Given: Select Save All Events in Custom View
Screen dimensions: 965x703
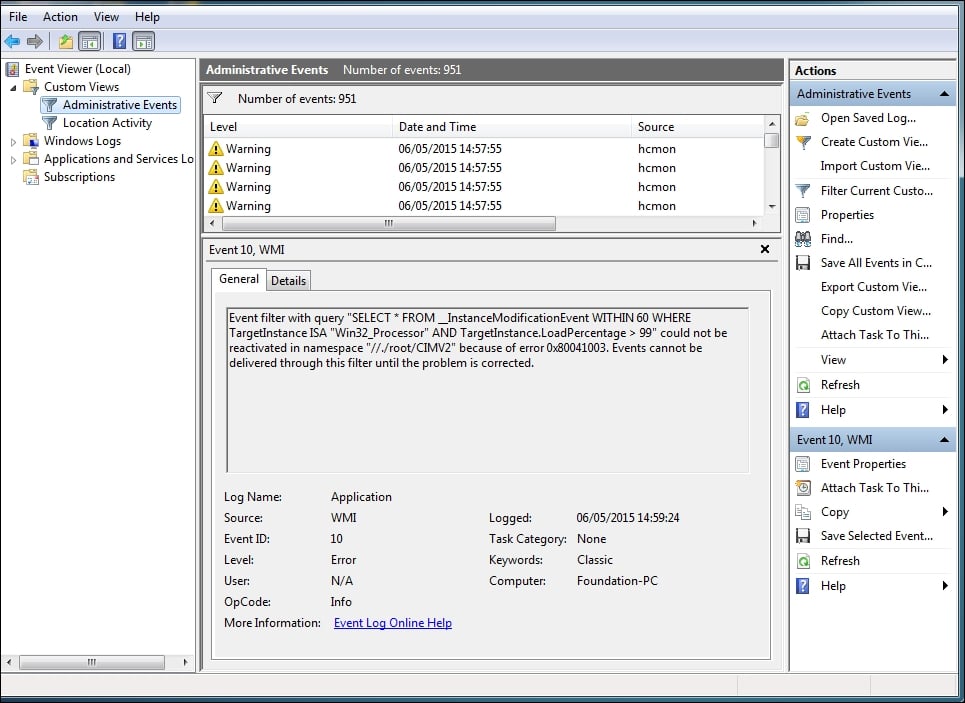Looking at the screenshot, I should coord(874,262).
